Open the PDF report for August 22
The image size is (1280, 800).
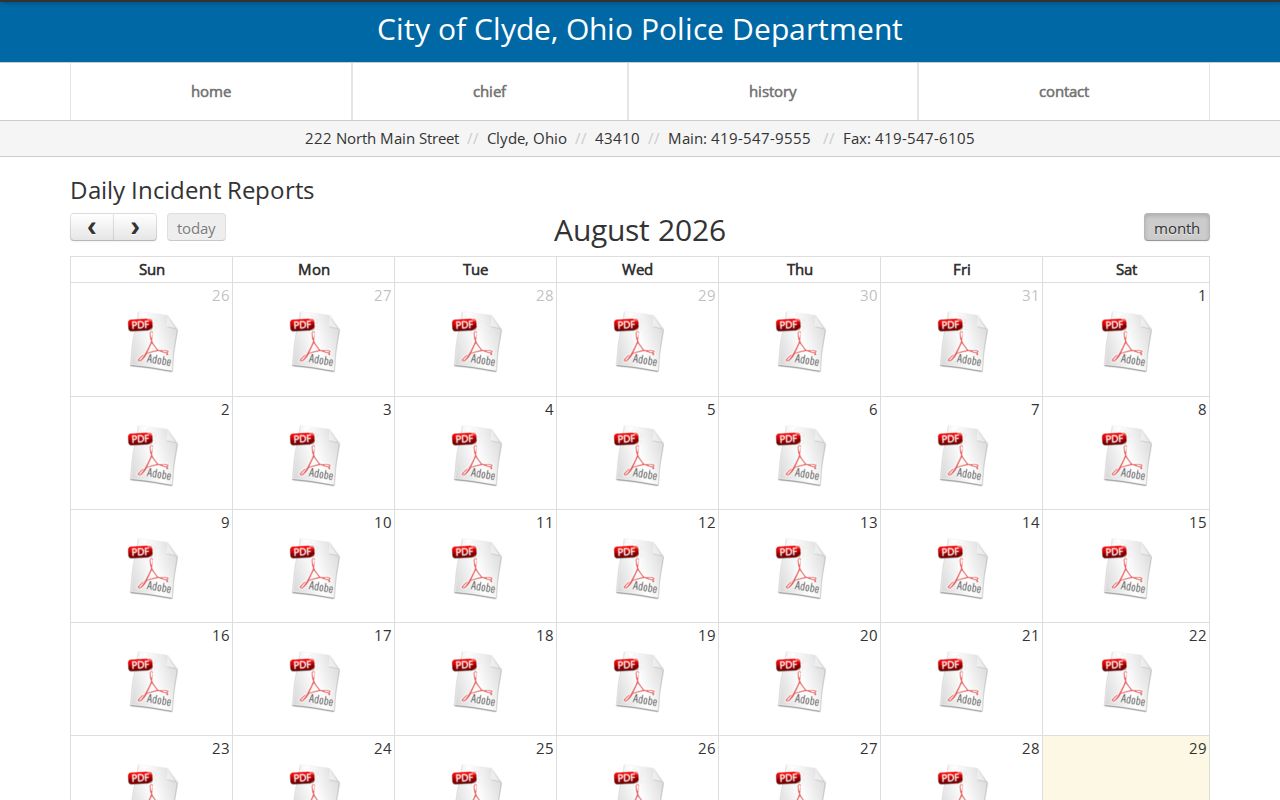click(1126, 682)
